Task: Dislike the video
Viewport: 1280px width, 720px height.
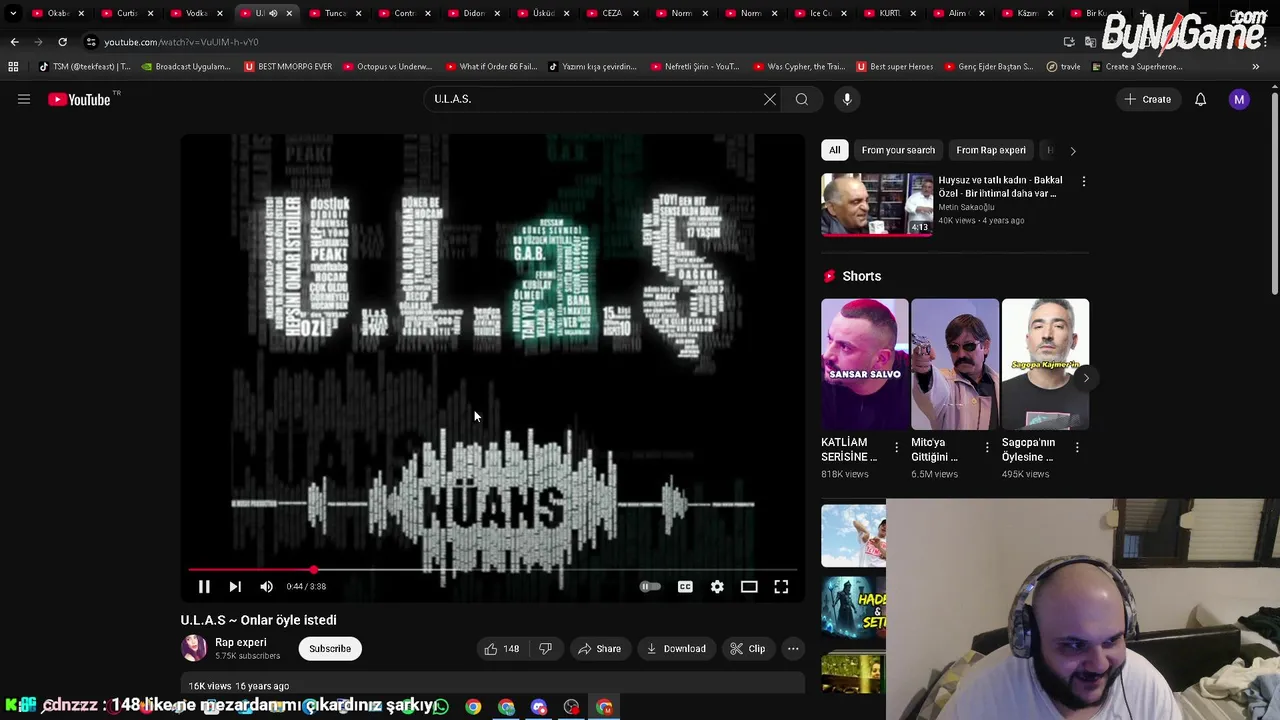Action: tap(545, 649)
